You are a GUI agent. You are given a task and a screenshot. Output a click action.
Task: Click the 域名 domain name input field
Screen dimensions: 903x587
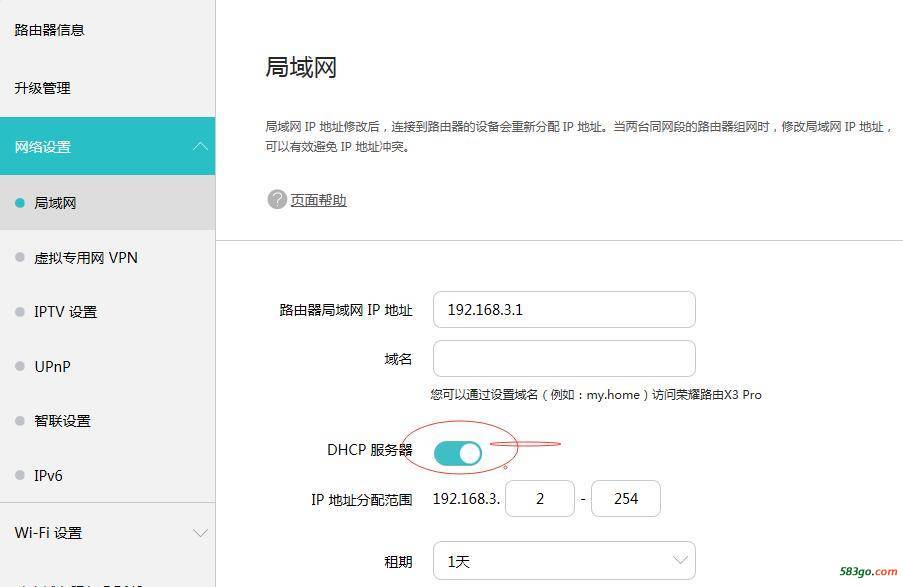[x=564, y=358]
